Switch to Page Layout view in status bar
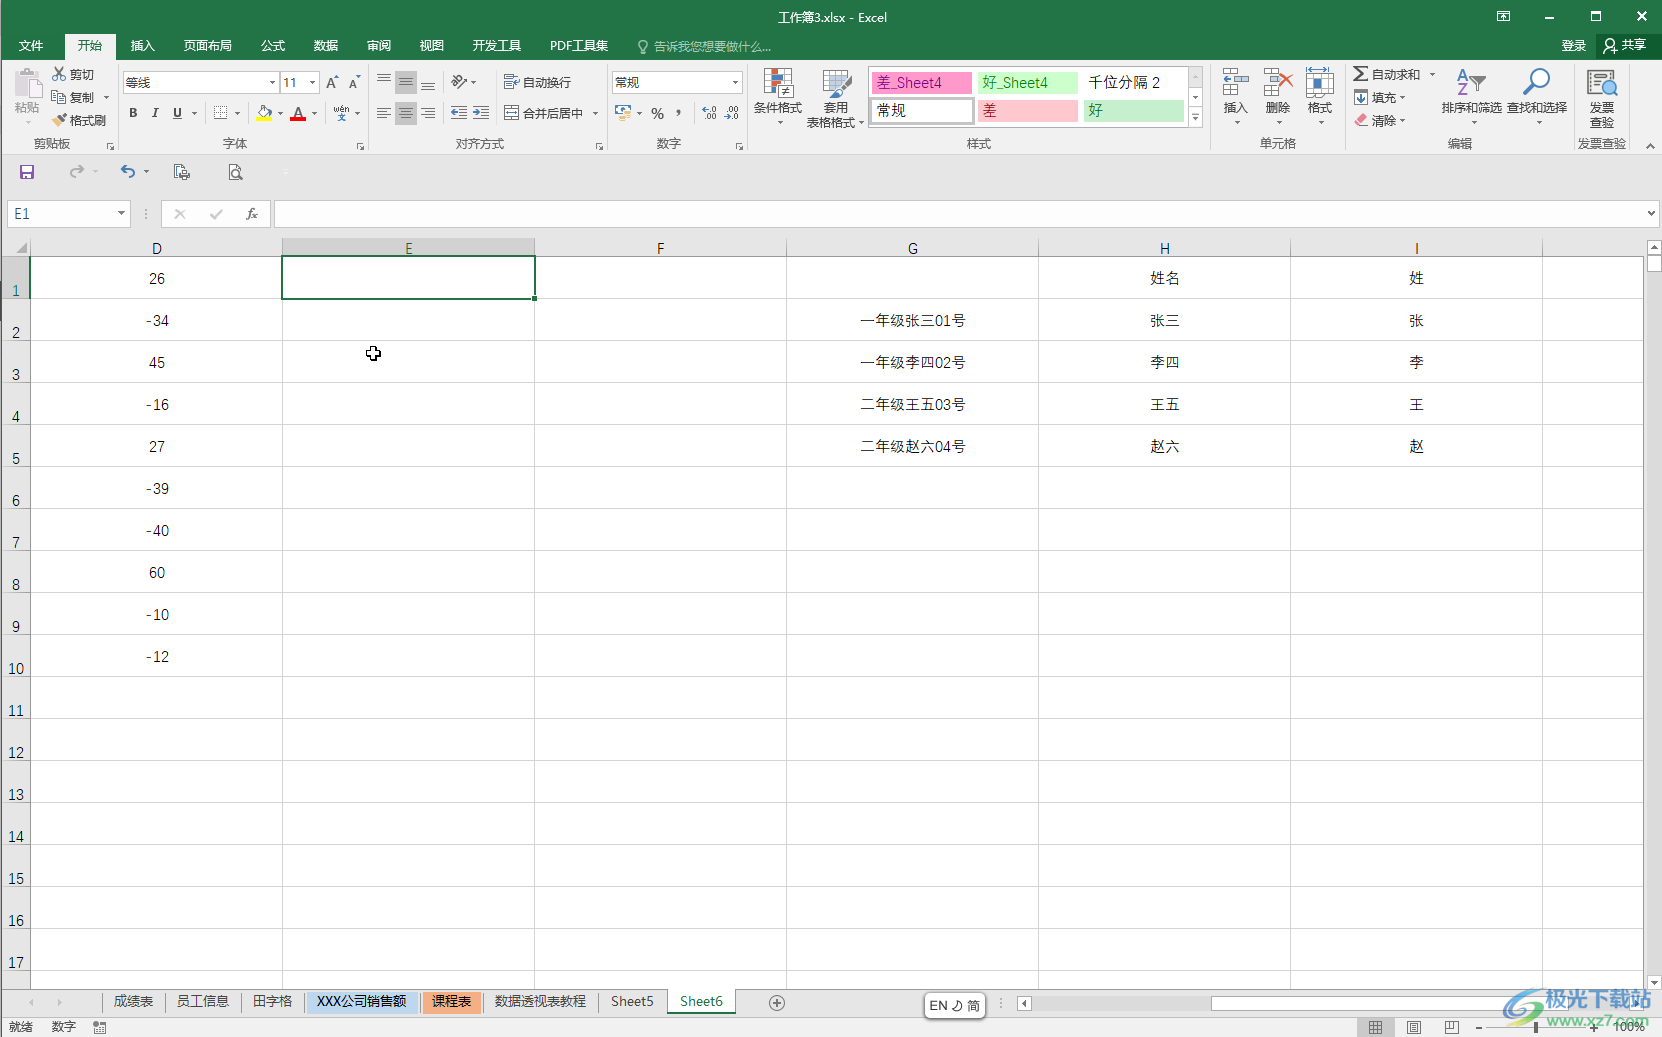 (1414, 1027)
